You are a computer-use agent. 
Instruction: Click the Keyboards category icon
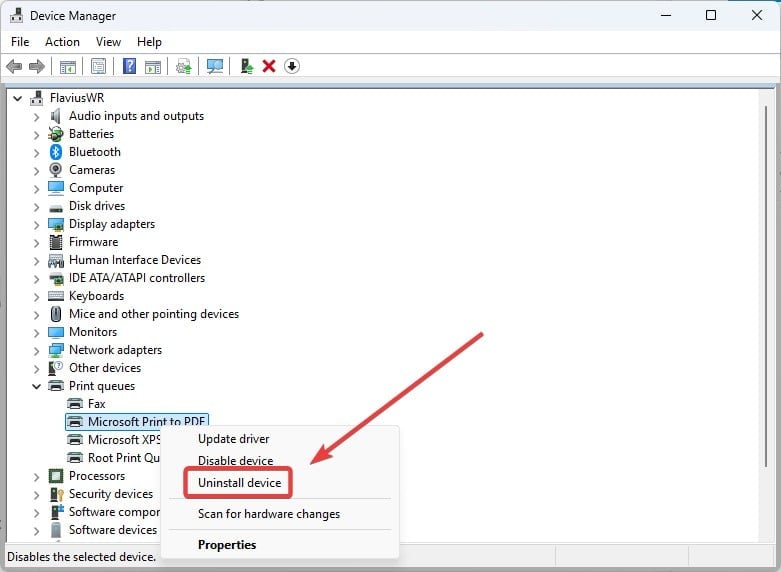56,296
